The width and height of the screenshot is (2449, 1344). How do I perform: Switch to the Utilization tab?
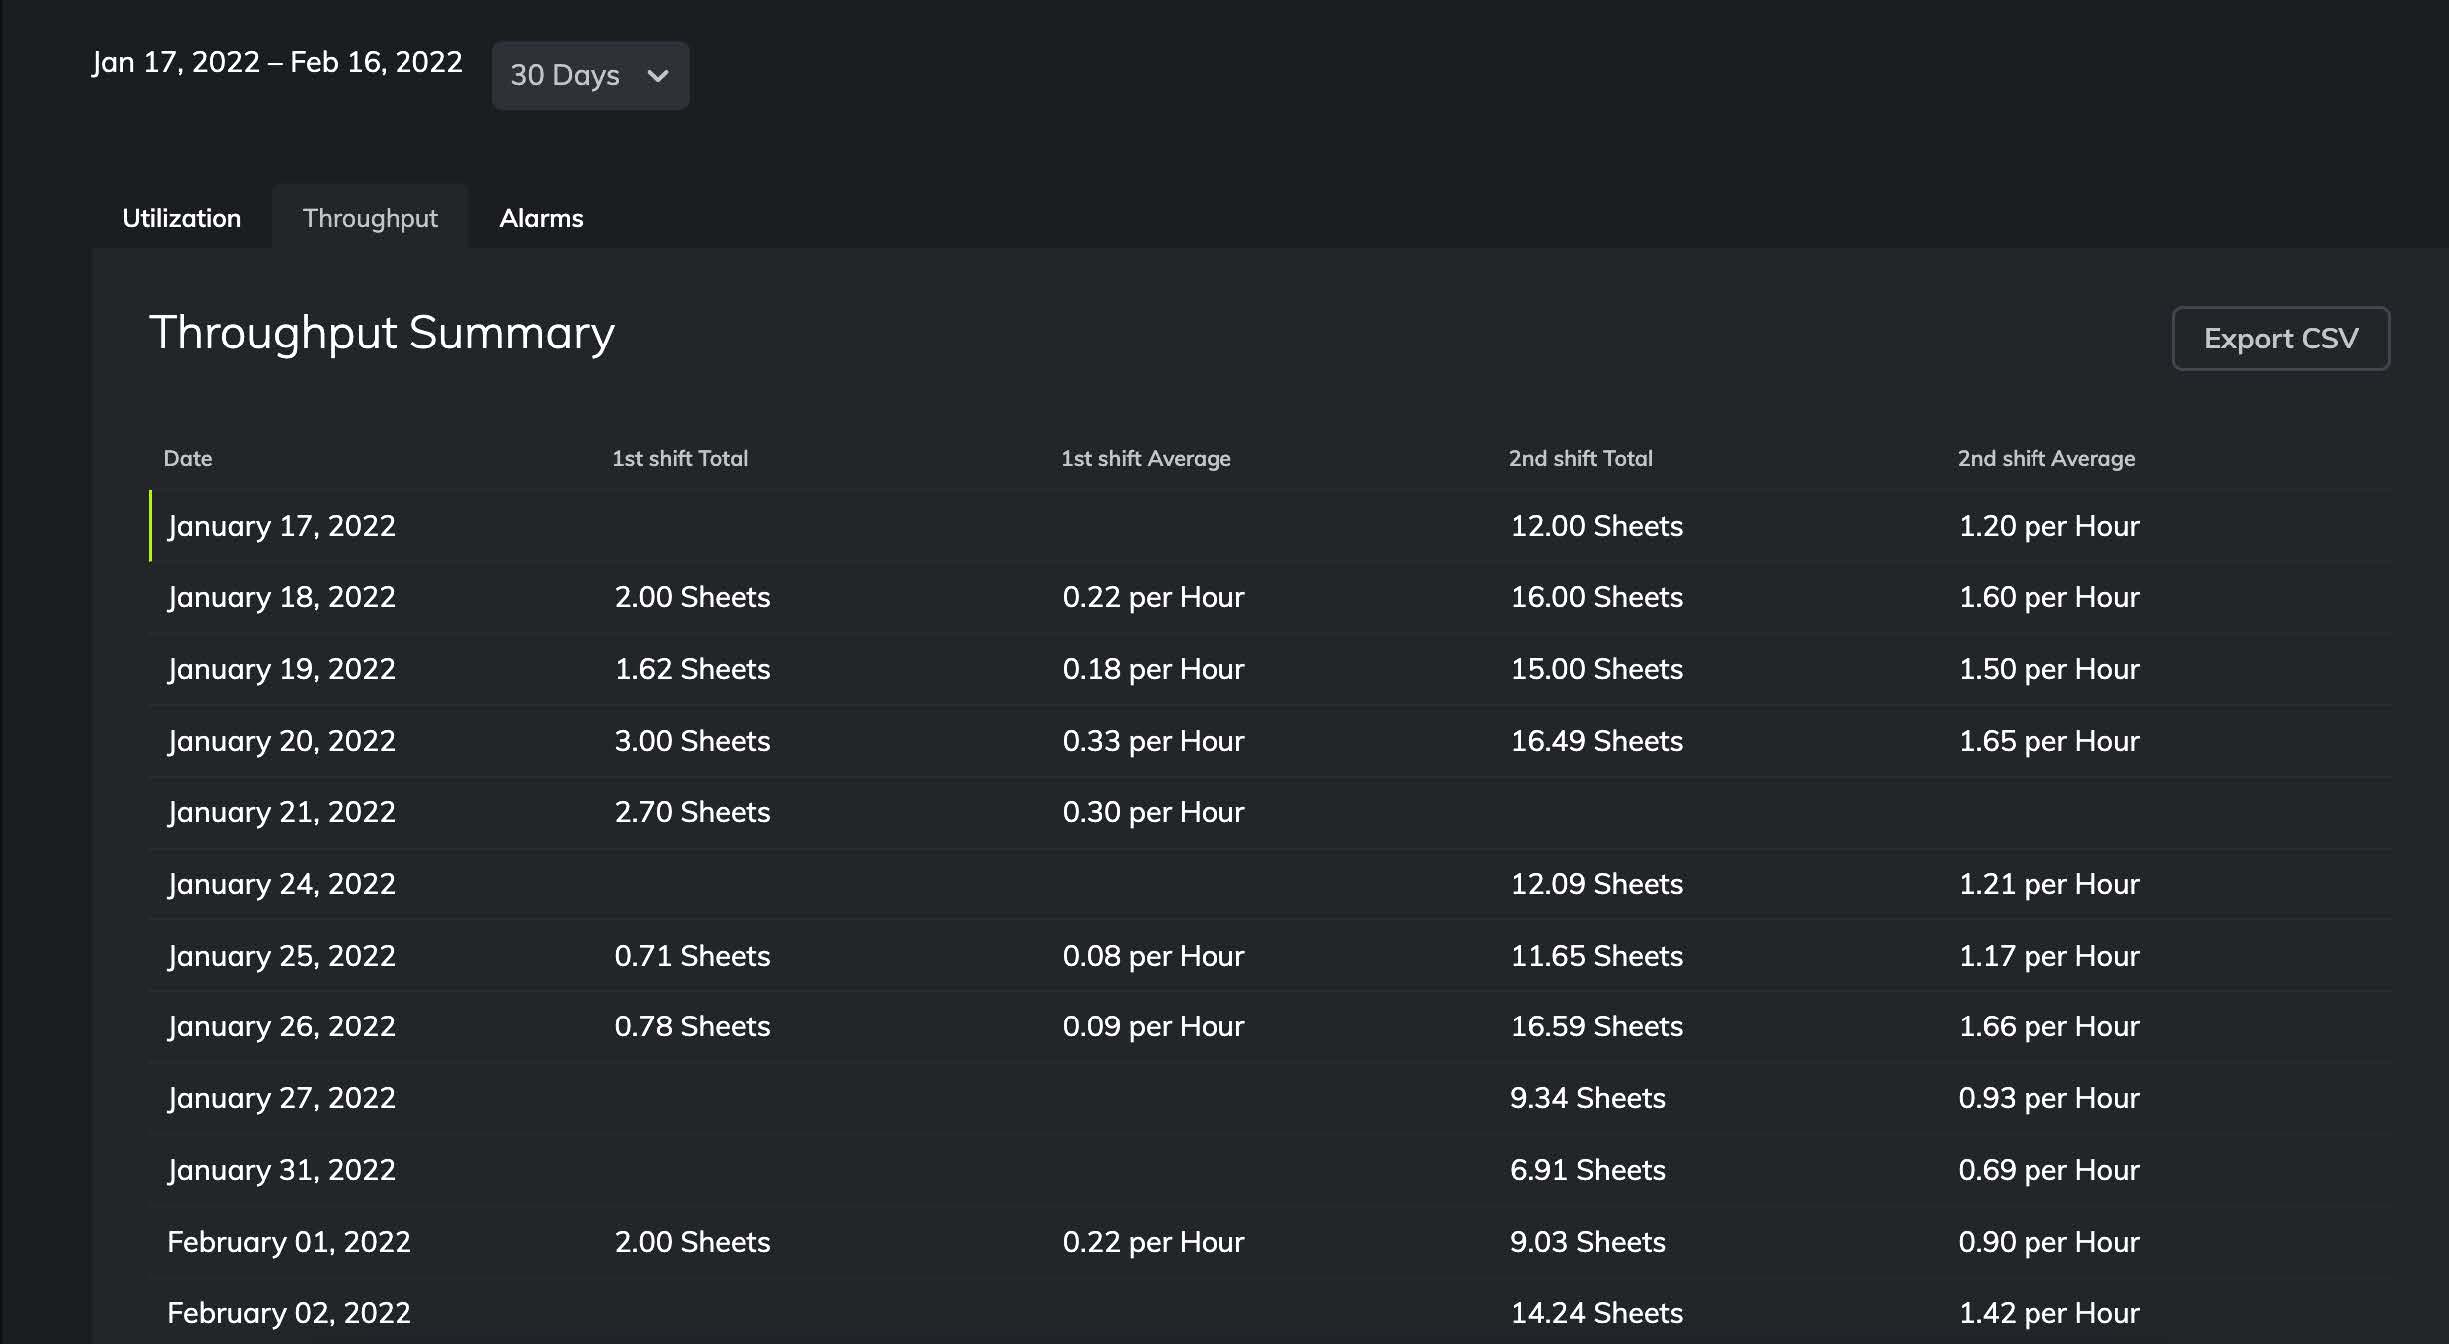(x=181, y=218)
